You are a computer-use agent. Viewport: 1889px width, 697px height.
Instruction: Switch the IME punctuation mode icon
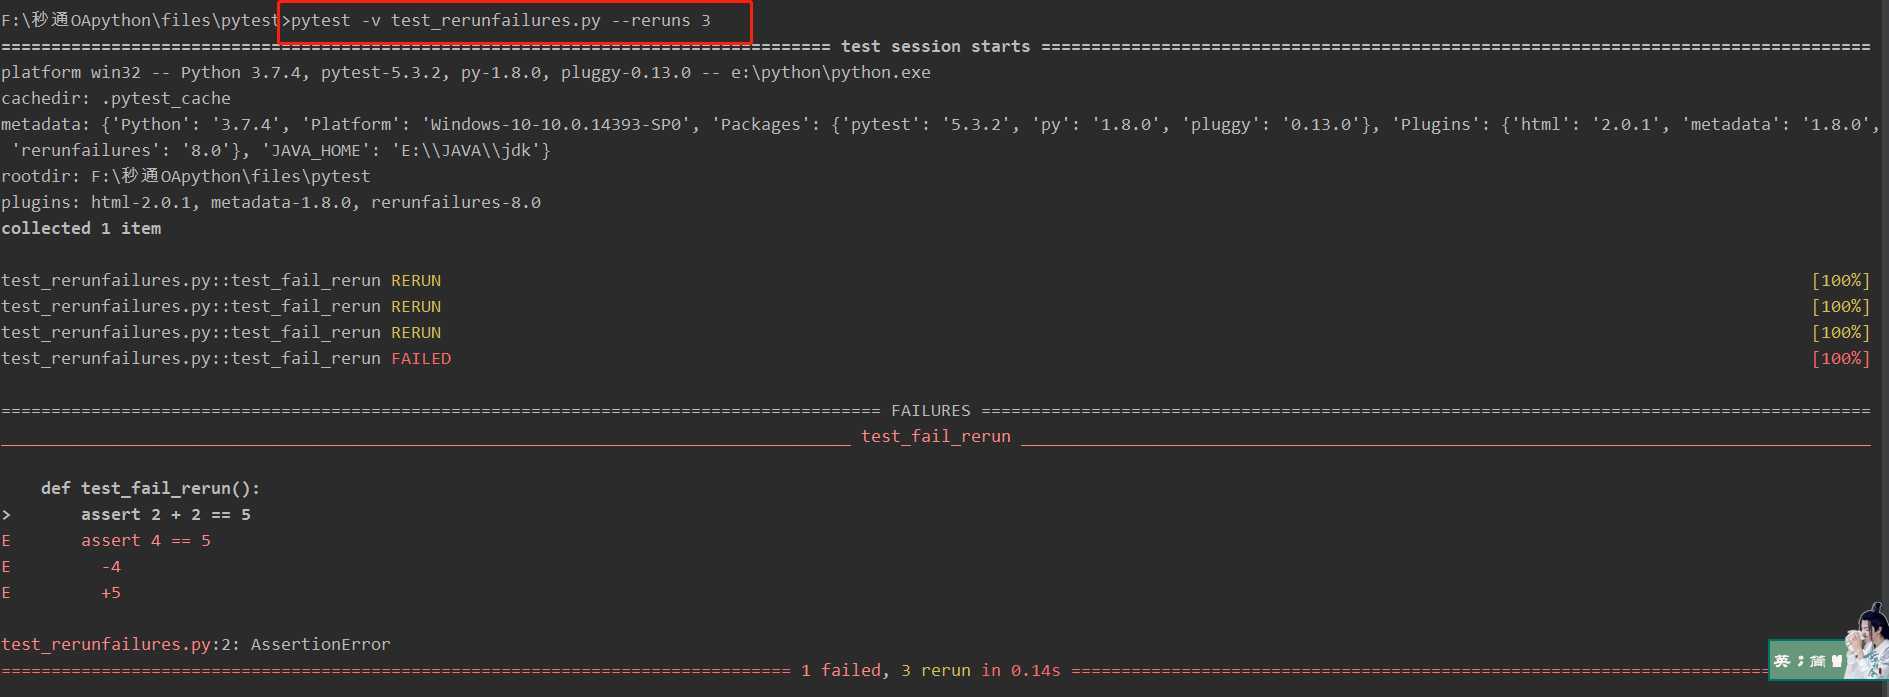pos(1800,661)
